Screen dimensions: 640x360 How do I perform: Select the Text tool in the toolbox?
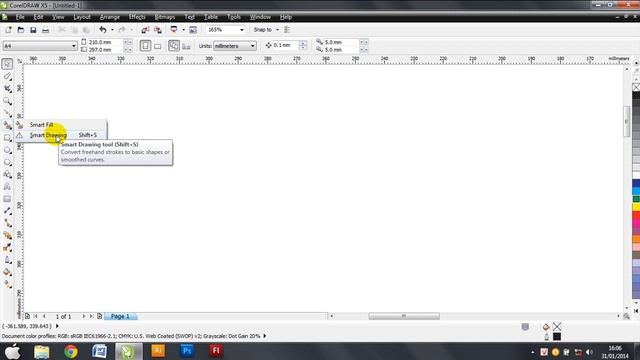pyautogui.click(x=7, y=187)
